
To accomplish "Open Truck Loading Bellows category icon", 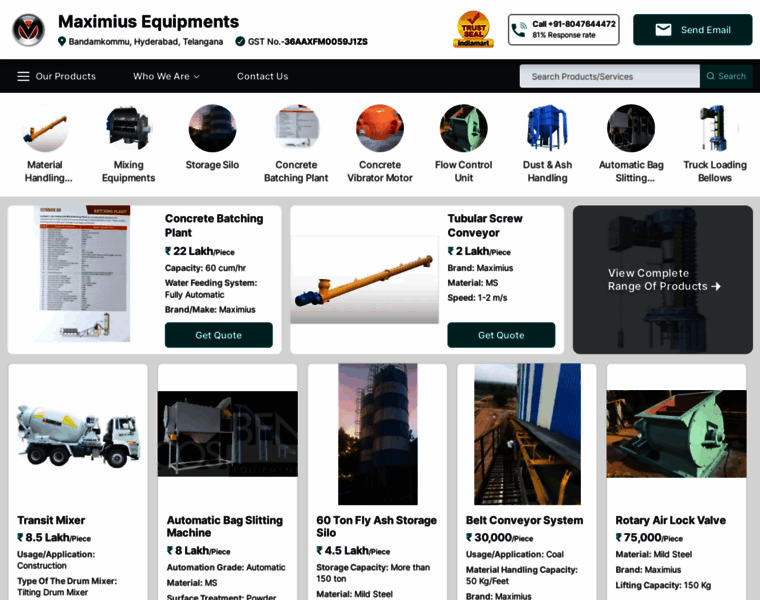I will coord(715,128).
